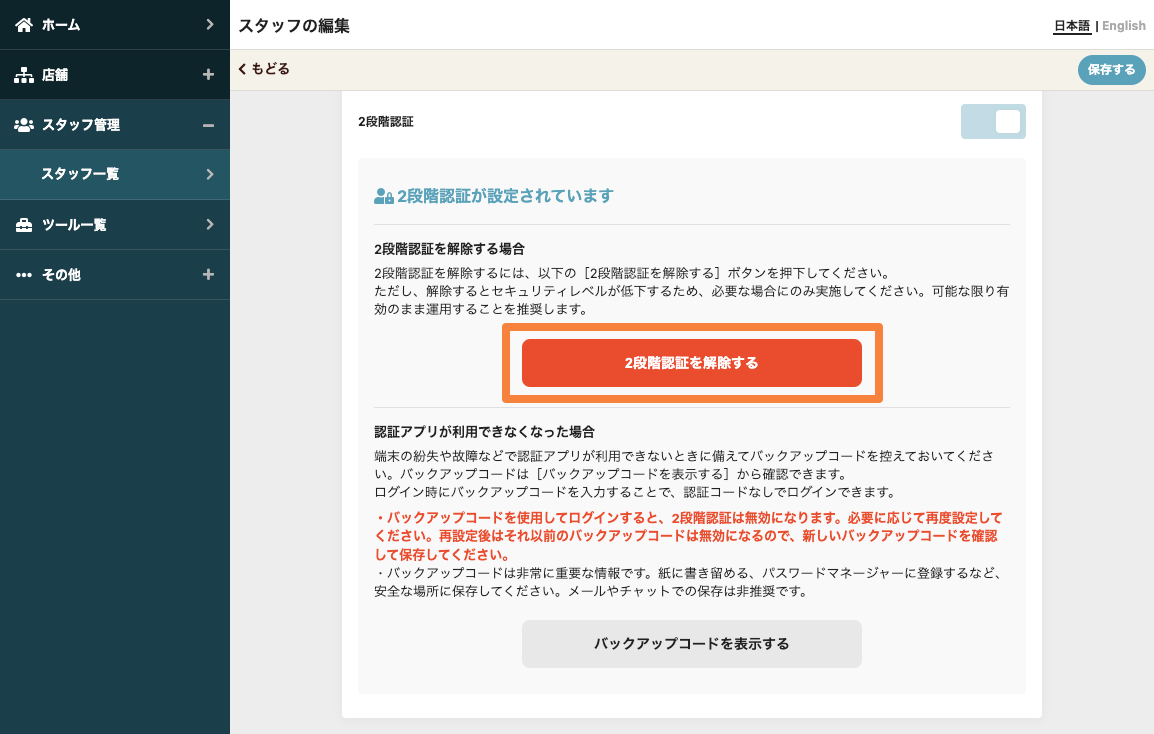Viewport: 1154px width, 734px height.
Task: Open ツール一覧 via its chevron arrow
Action: [x=209, y=225]
